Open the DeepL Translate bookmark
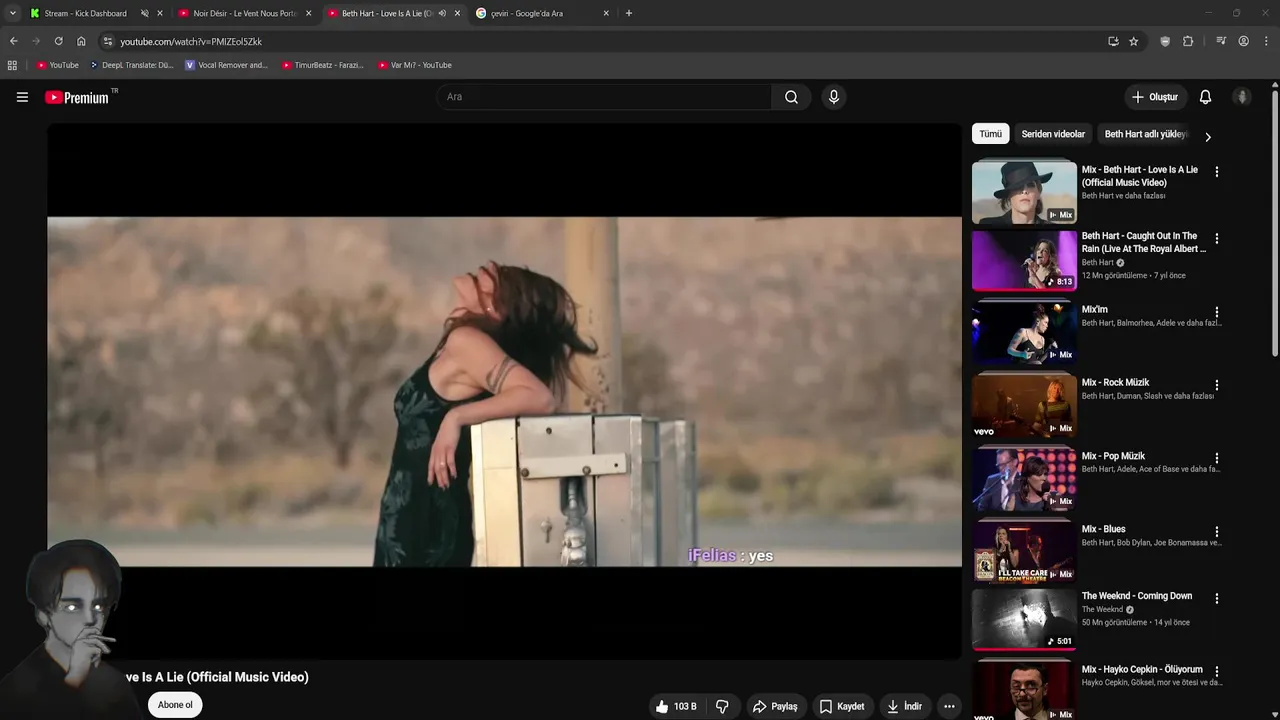 click(x=131, y=65)
